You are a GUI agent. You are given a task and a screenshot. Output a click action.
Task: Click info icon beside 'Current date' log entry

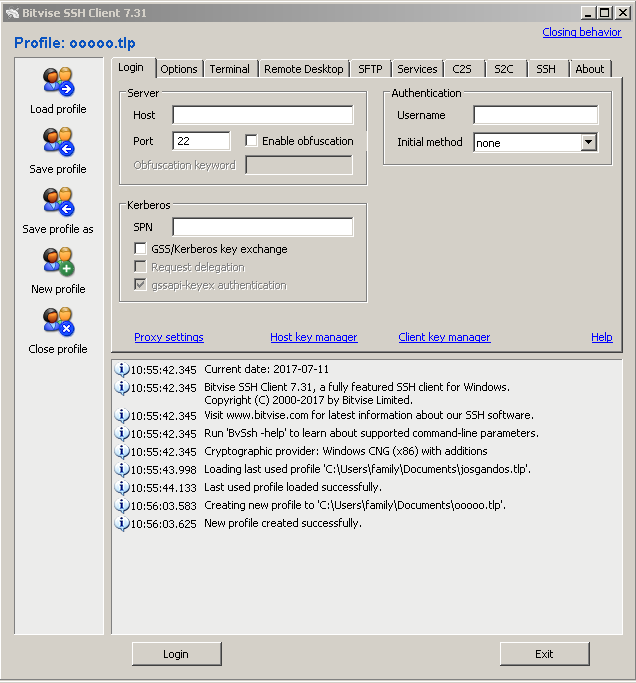(x=122, y=369)
